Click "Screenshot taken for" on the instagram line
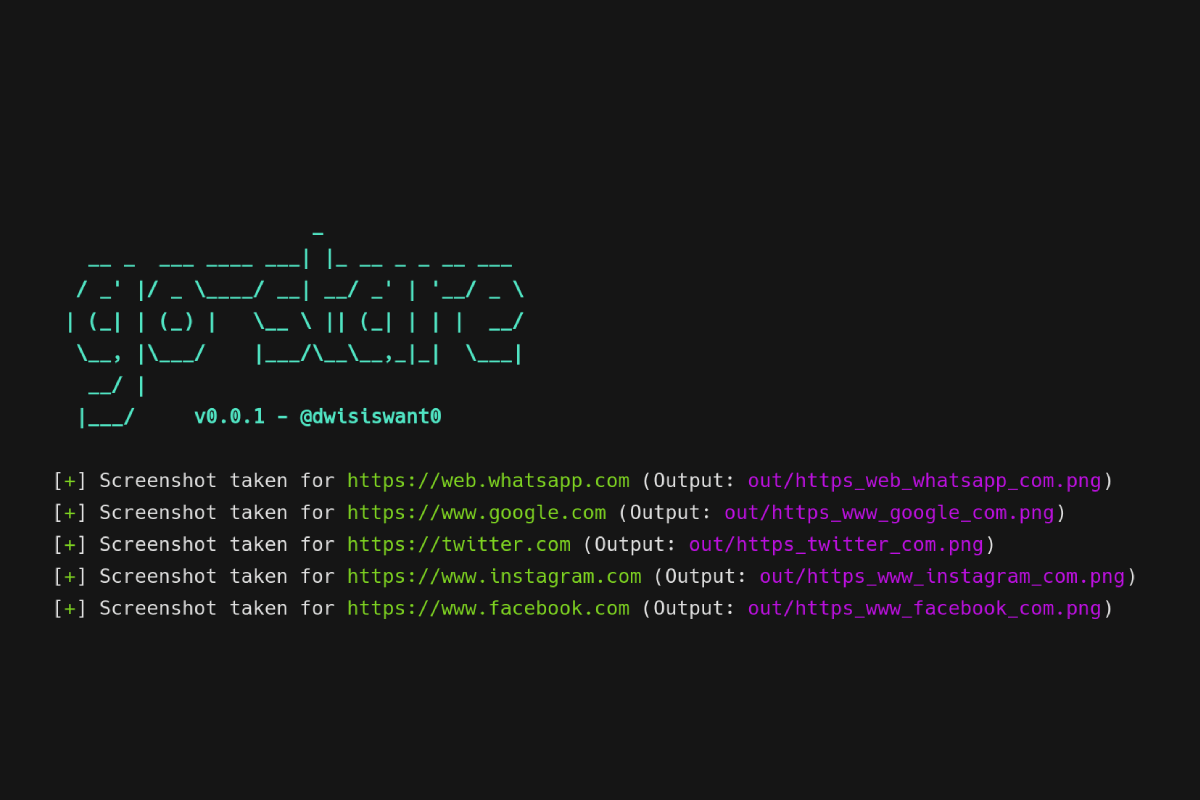 pyautogui.click(x=217, y=577)
